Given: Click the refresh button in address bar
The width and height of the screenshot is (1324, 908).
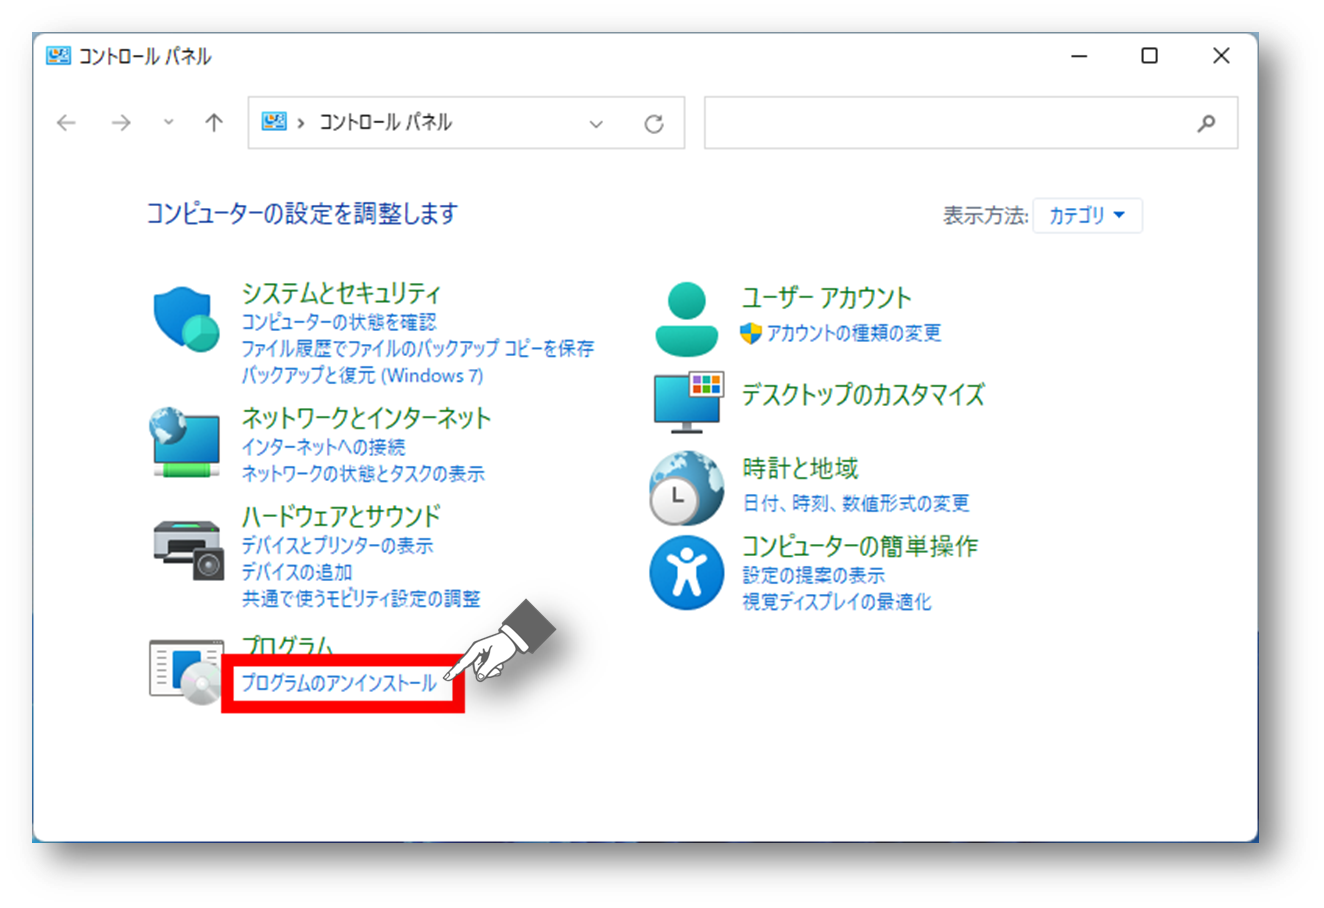Looking at the screenshot, I should click(x=654, y=124).
